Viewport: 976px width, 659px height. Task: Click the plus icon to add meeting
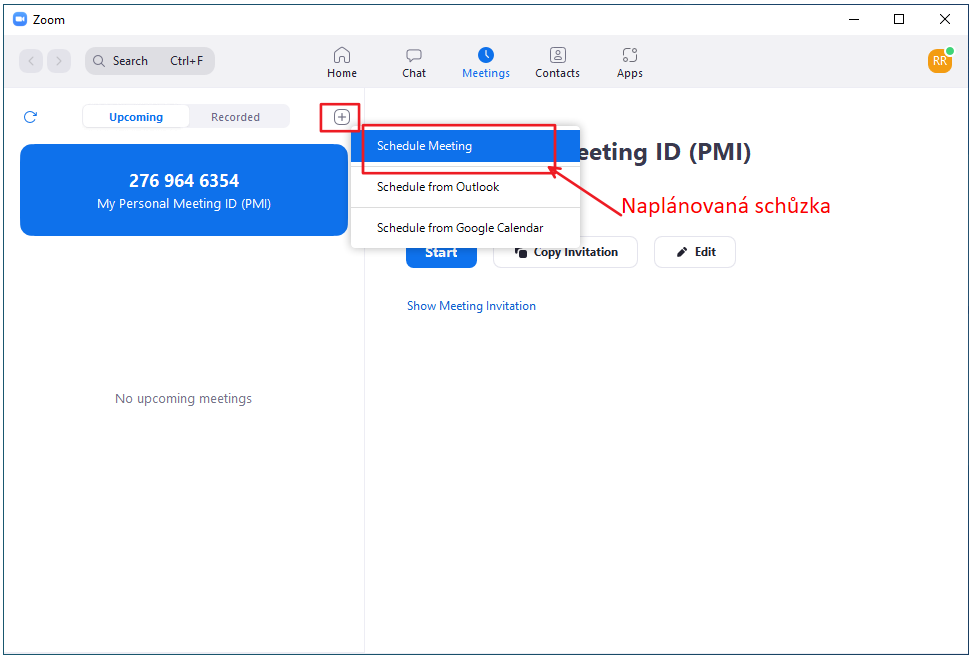[x=342, y=117]
